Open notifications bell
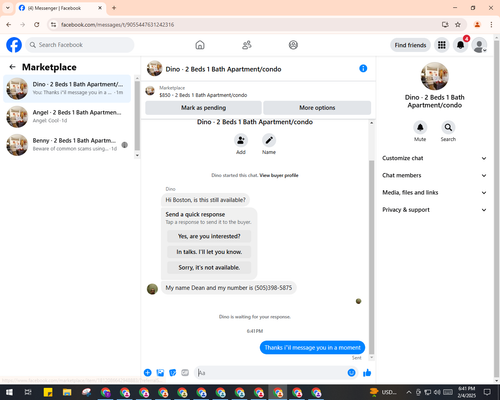 (x=460, y=45)
